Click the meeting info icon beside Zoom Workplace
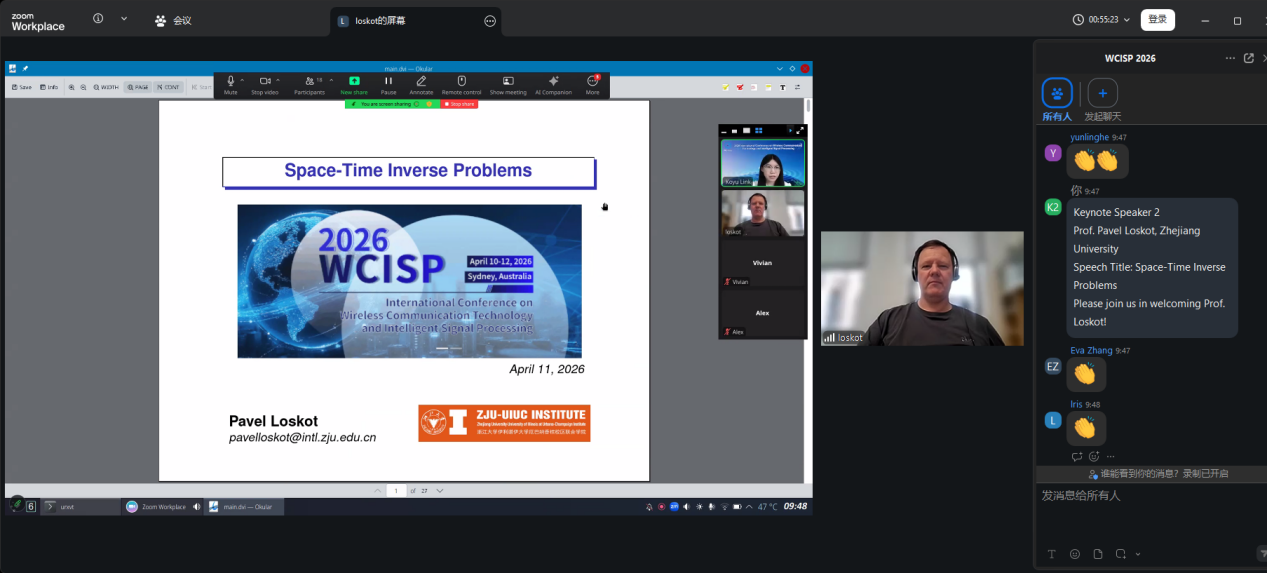 coord(98,19)
